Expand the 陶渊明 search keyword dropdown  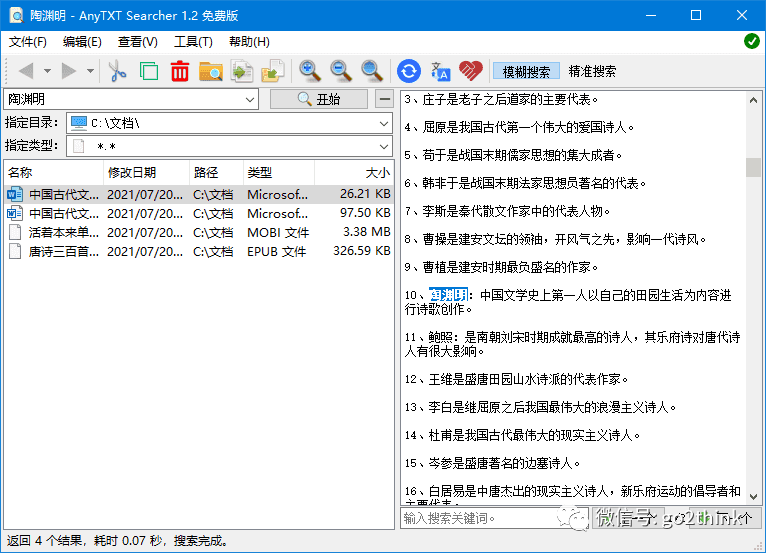[250, 100]
